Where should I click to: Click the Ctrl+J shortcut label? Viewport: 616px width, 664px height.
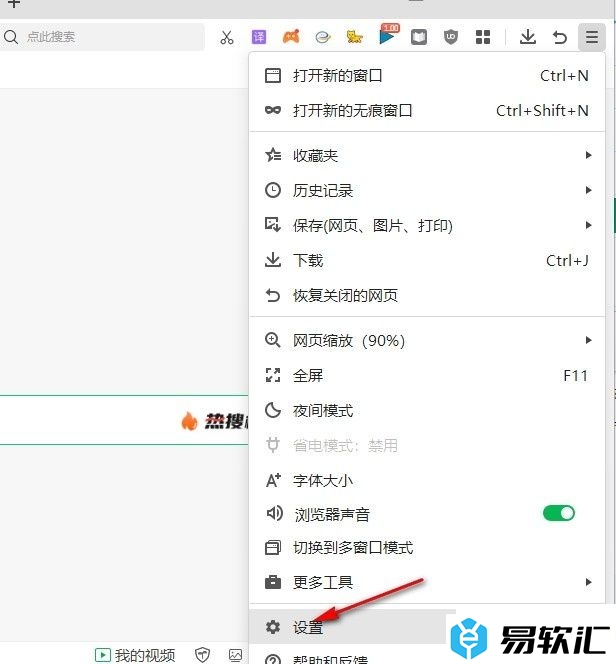(x=567, y=260)
